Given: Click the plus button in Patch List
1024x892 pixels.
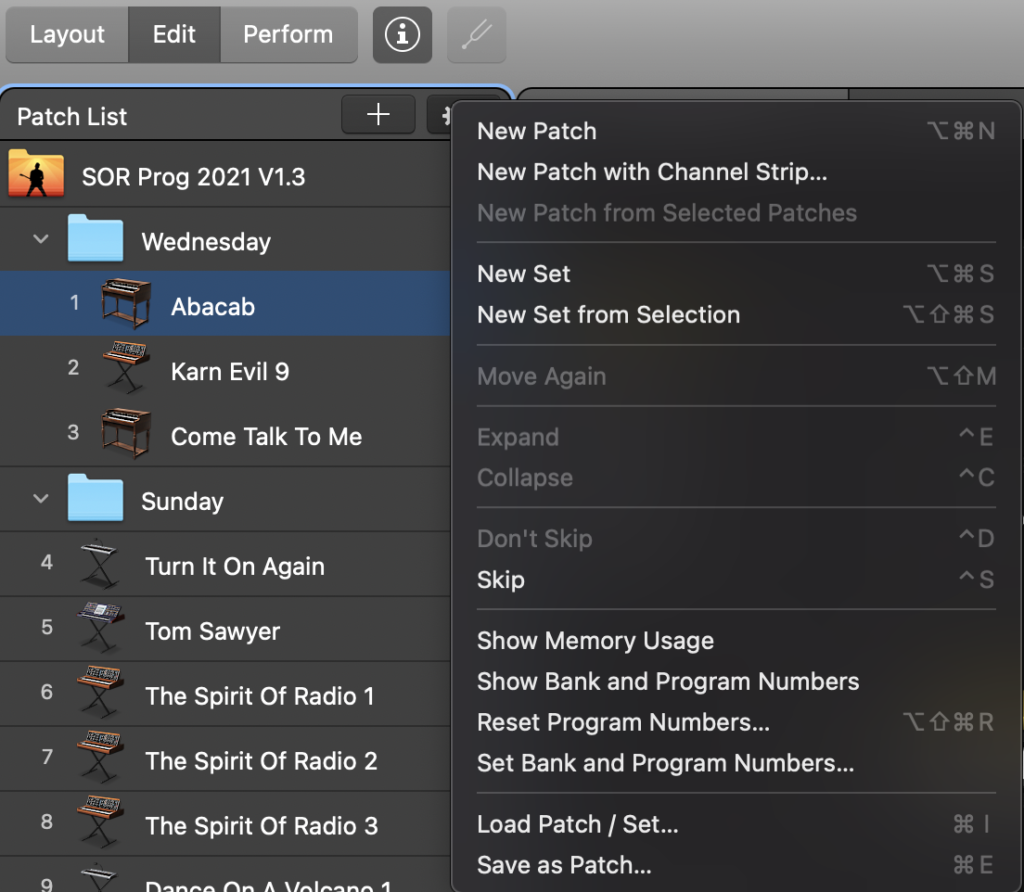Looking at the screenshot, I should click(378, 115).
